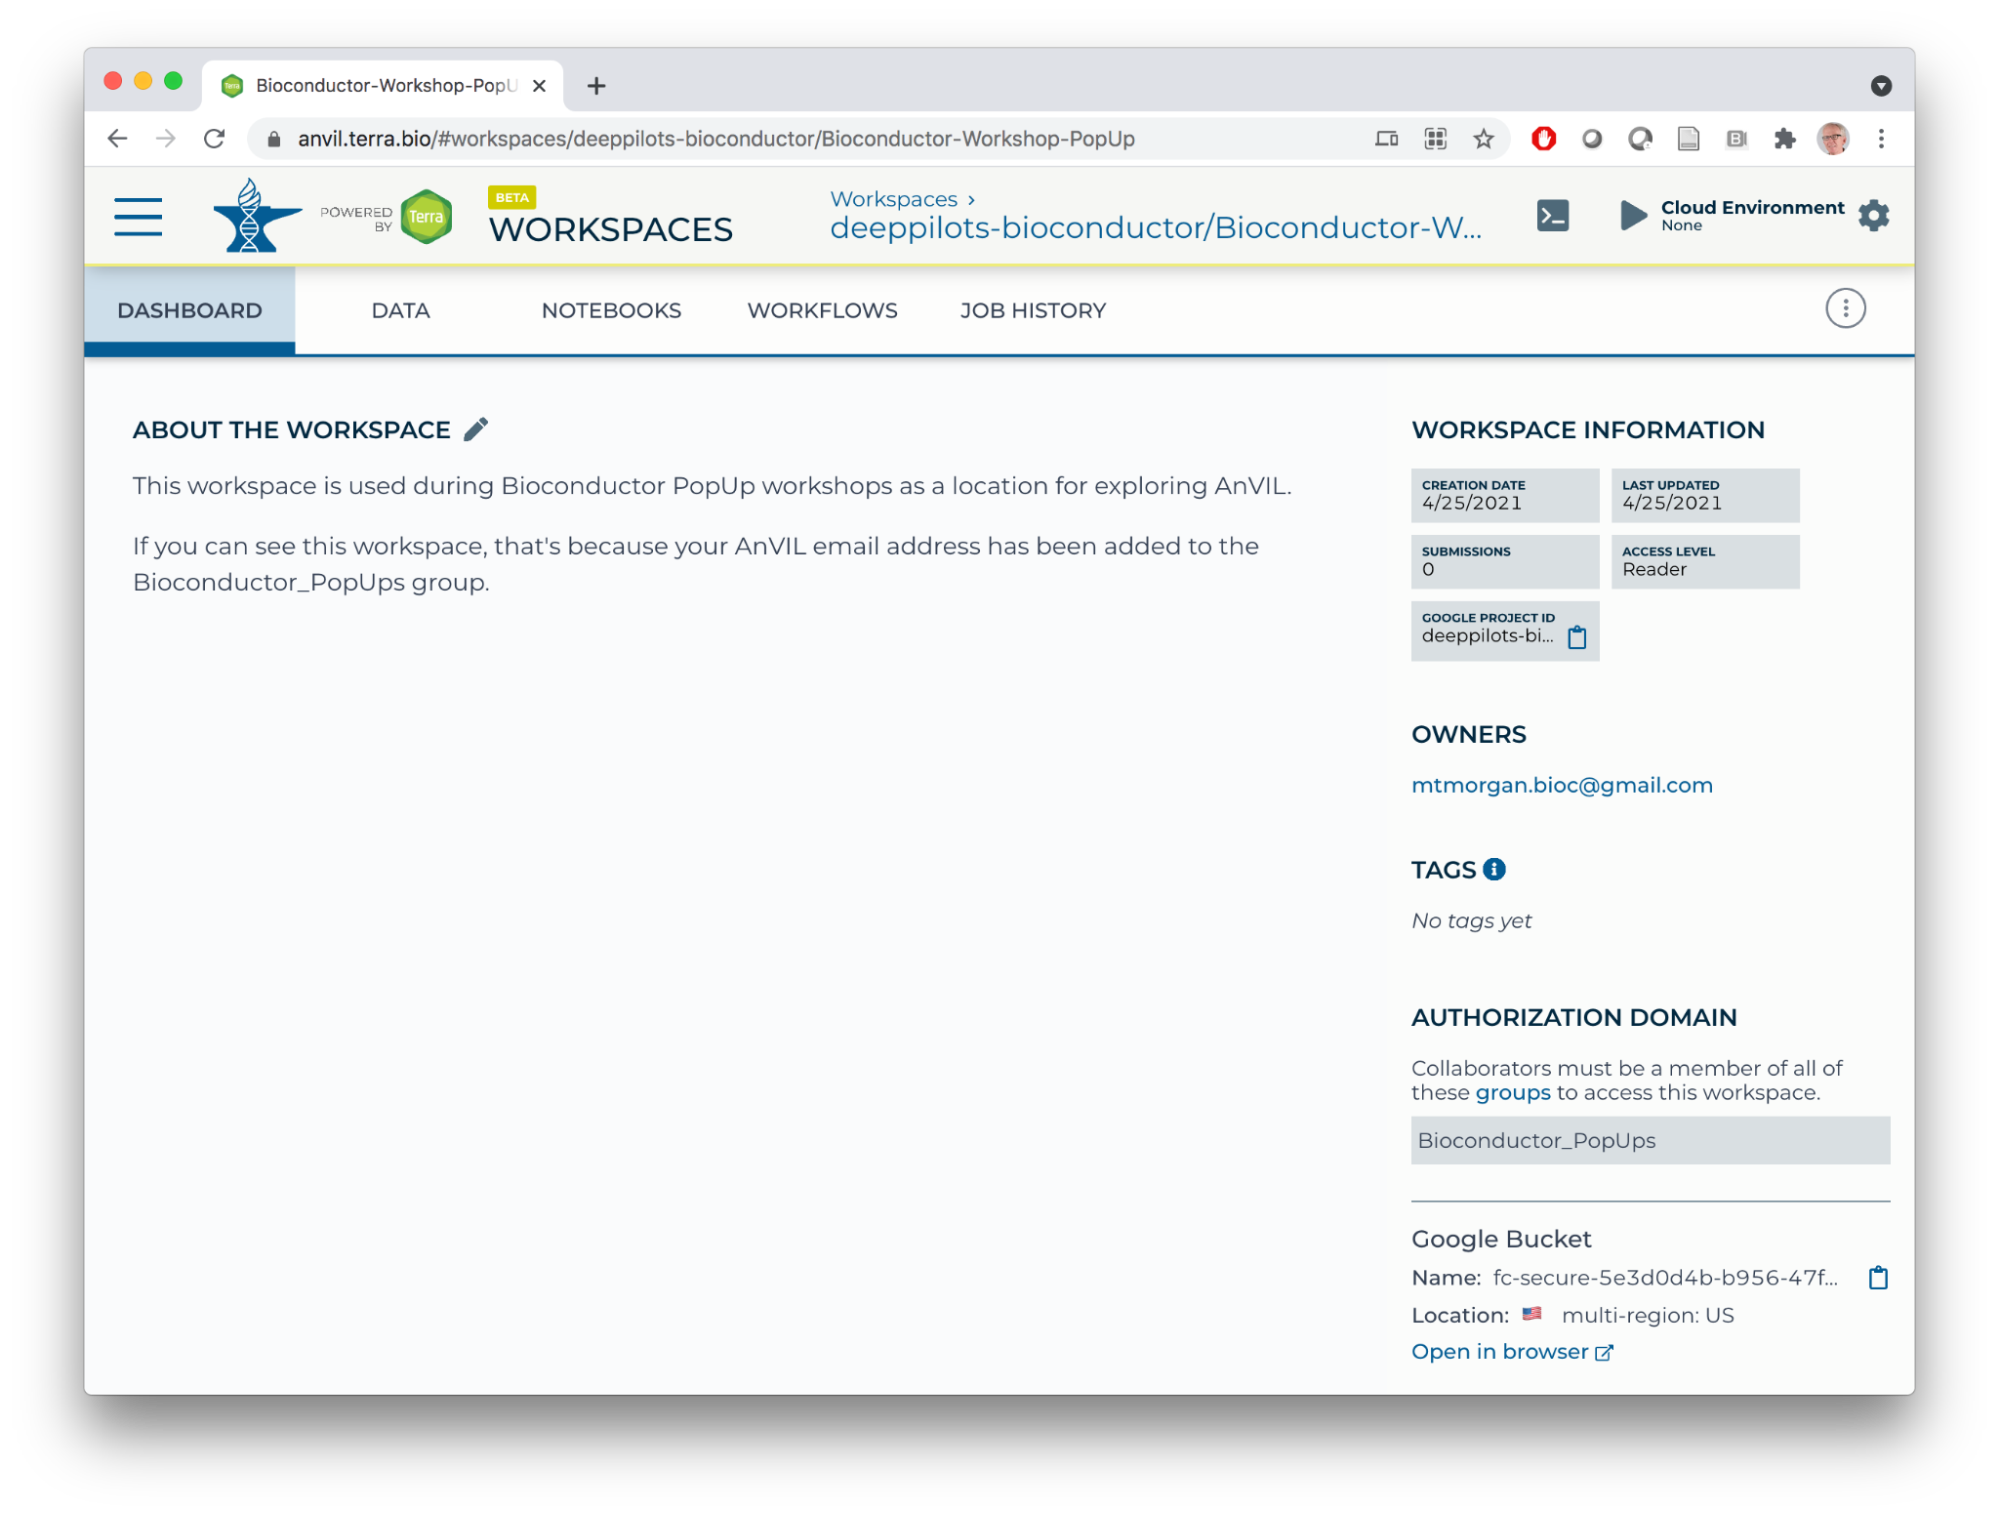Click the site lock icon in address bar
Viewport: 1999px width, 1516px height.
tap(273, 139)
